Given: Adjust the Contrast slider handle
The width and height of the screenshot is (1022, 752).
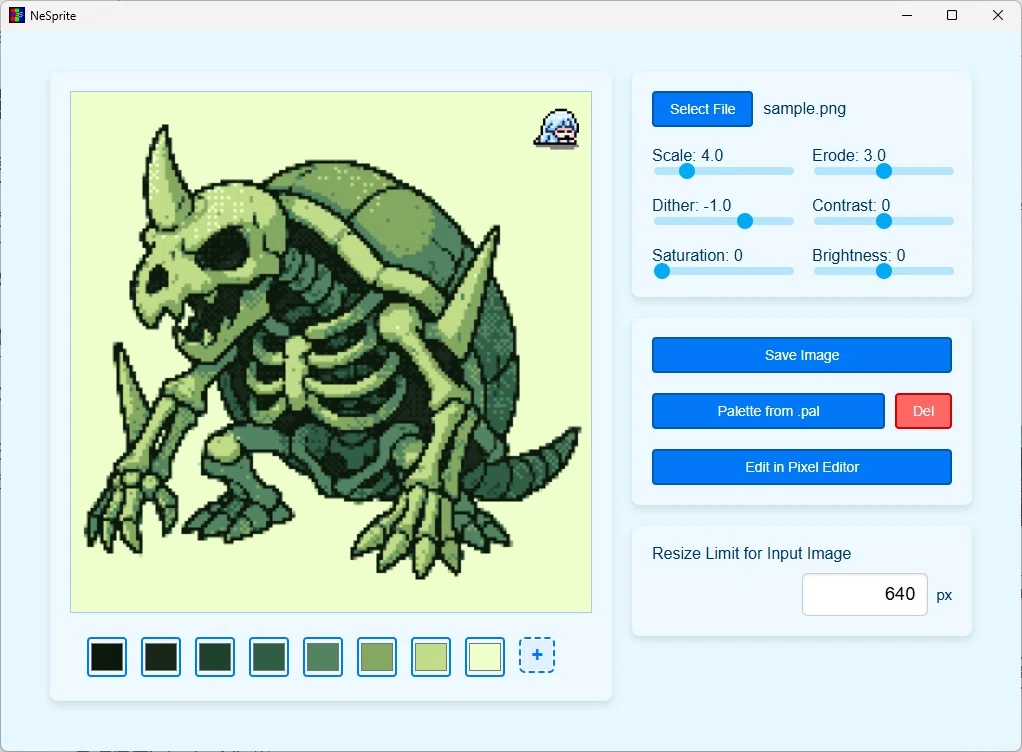Looking at the screenshot, I should pos(883,222).
